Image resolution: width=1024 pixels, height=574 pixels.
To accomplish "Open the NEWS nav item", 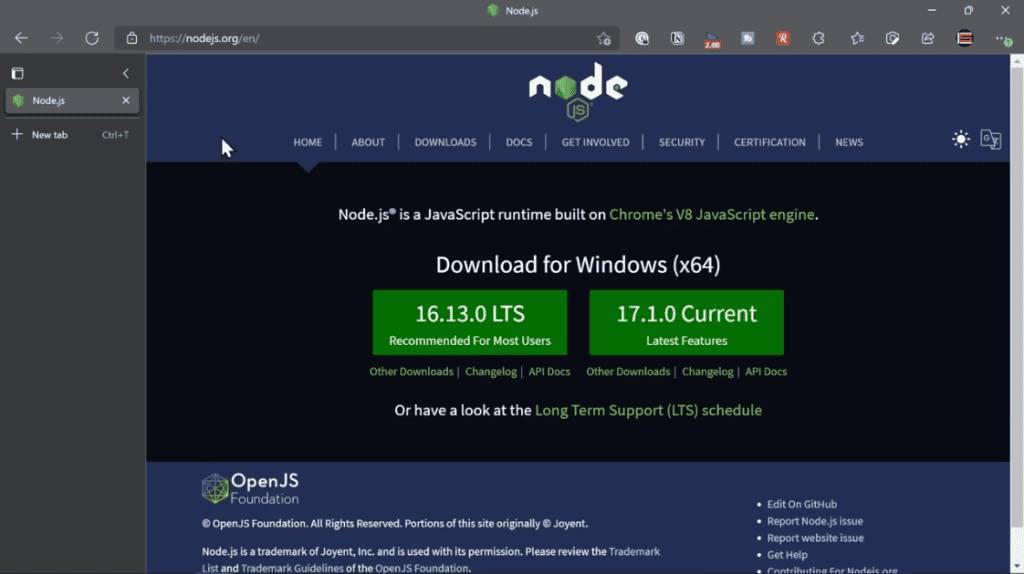I will [x=849, y=142].
